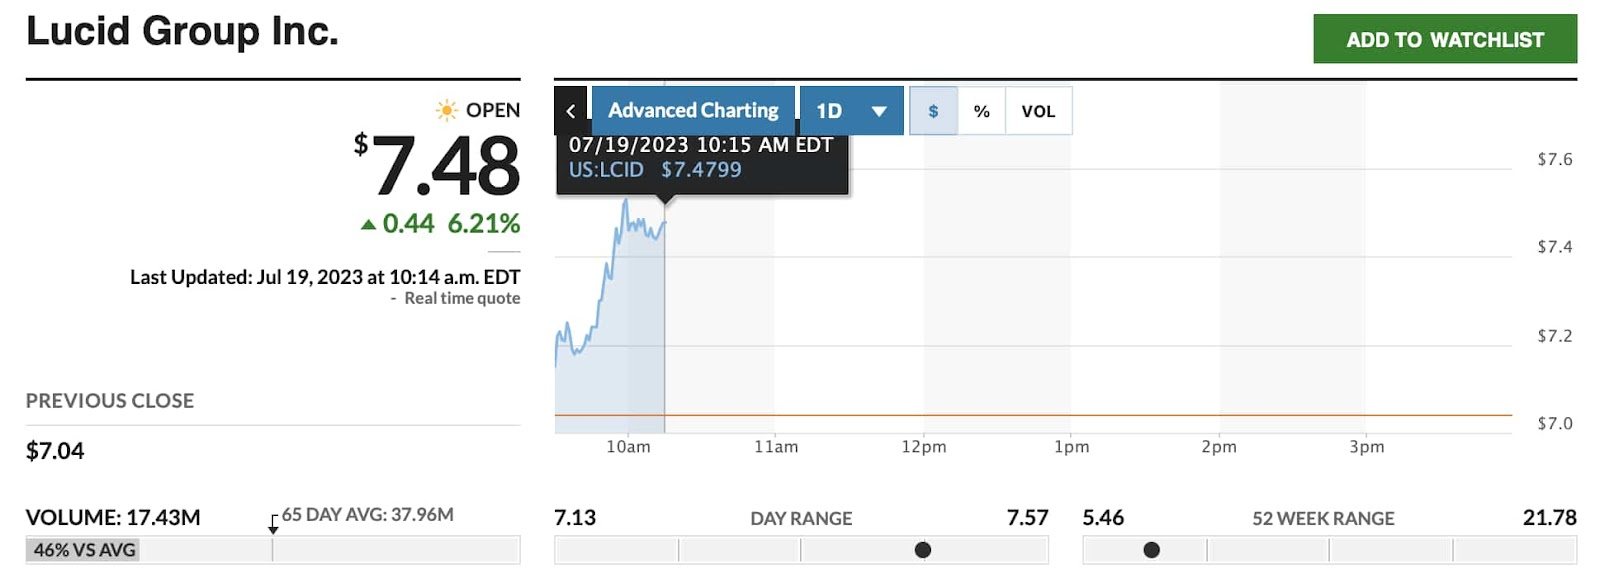Expand the 1D time range dropdown
The width and height of the screenshot is (1600, 578).
pos(851,110)
